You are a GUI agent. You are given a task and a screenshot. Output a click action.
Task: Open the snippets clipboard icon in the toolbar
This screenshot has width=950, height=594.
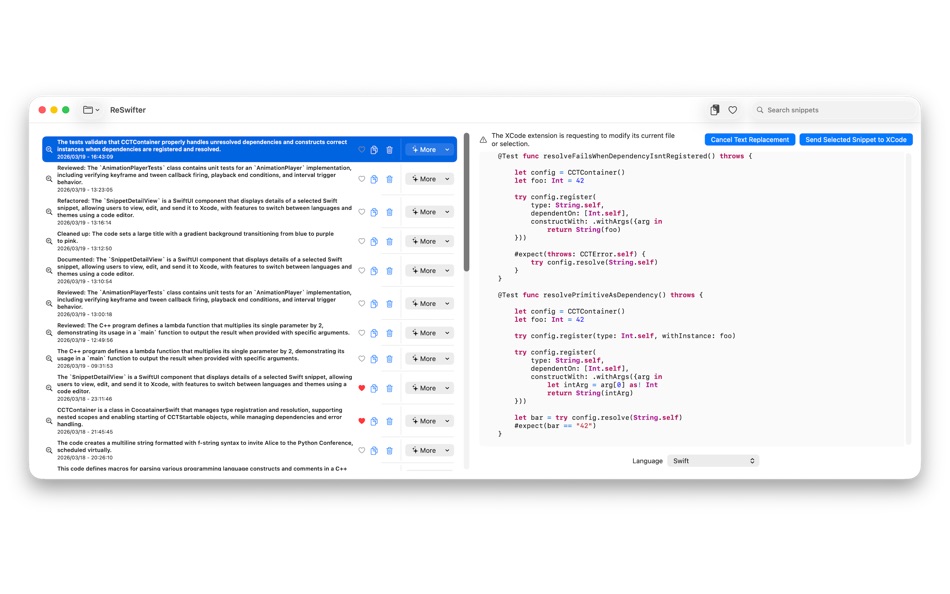(x=714, y=109)
